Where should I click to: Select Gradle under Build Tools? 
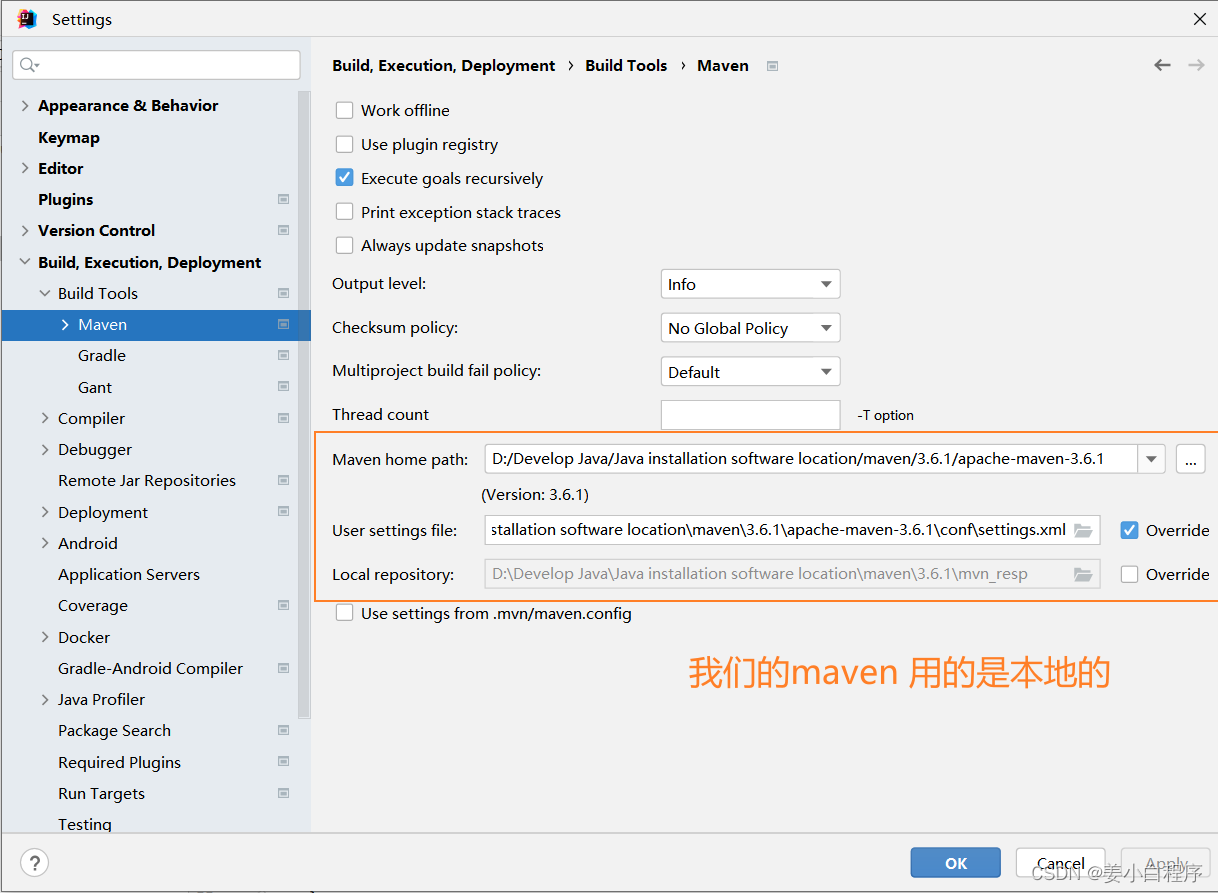[x=102, y=355]
